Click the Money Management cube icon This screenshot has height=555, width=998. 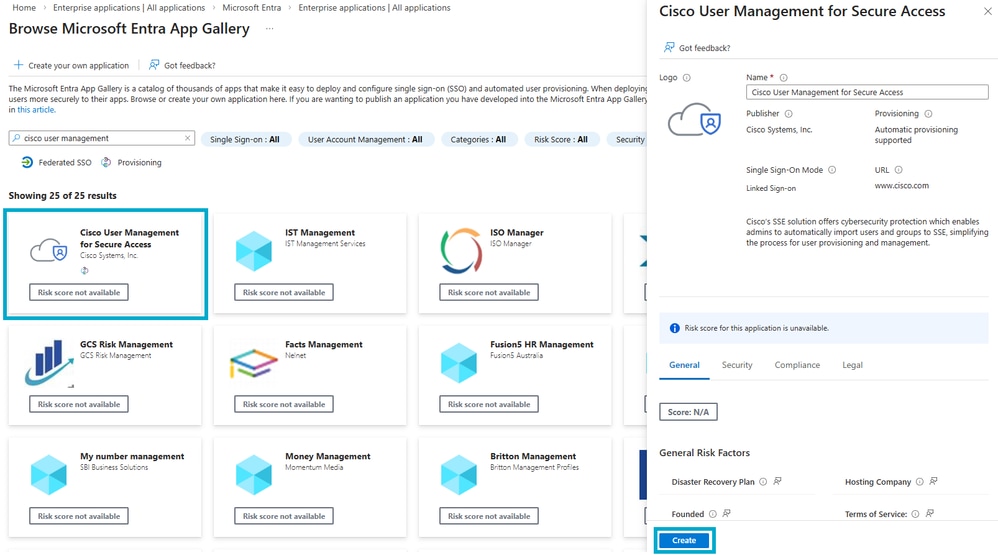[x=254, y=475]
